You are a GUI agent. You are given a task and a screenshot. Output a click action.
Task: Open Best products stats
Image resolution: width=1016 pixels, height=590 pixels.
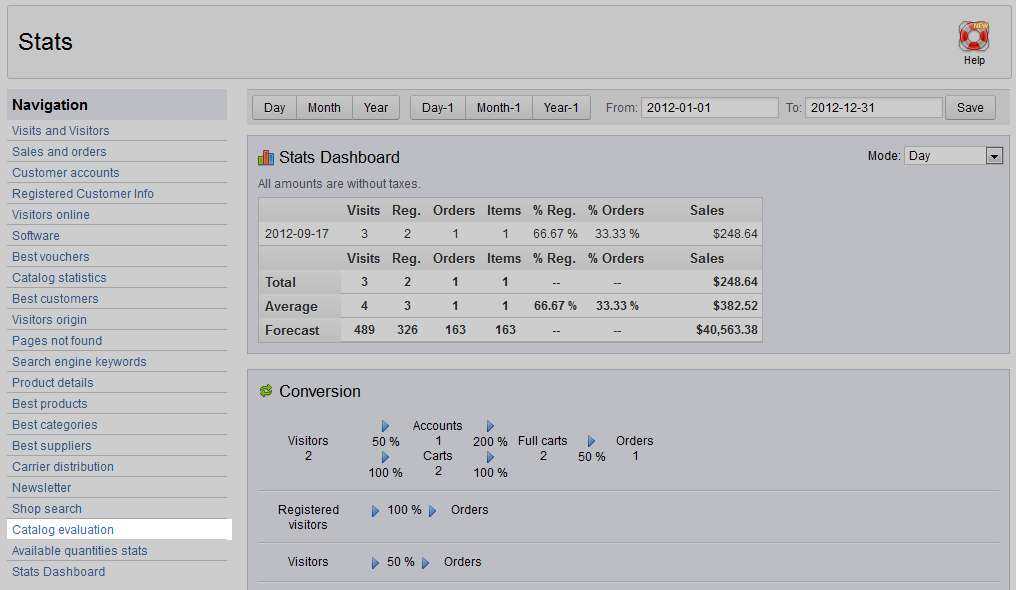tap(49, 404)
